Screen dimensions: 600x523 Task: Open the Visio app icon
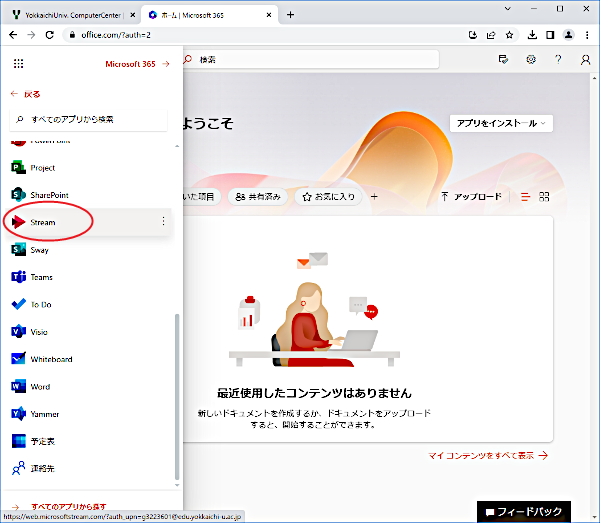coord(18,332)
